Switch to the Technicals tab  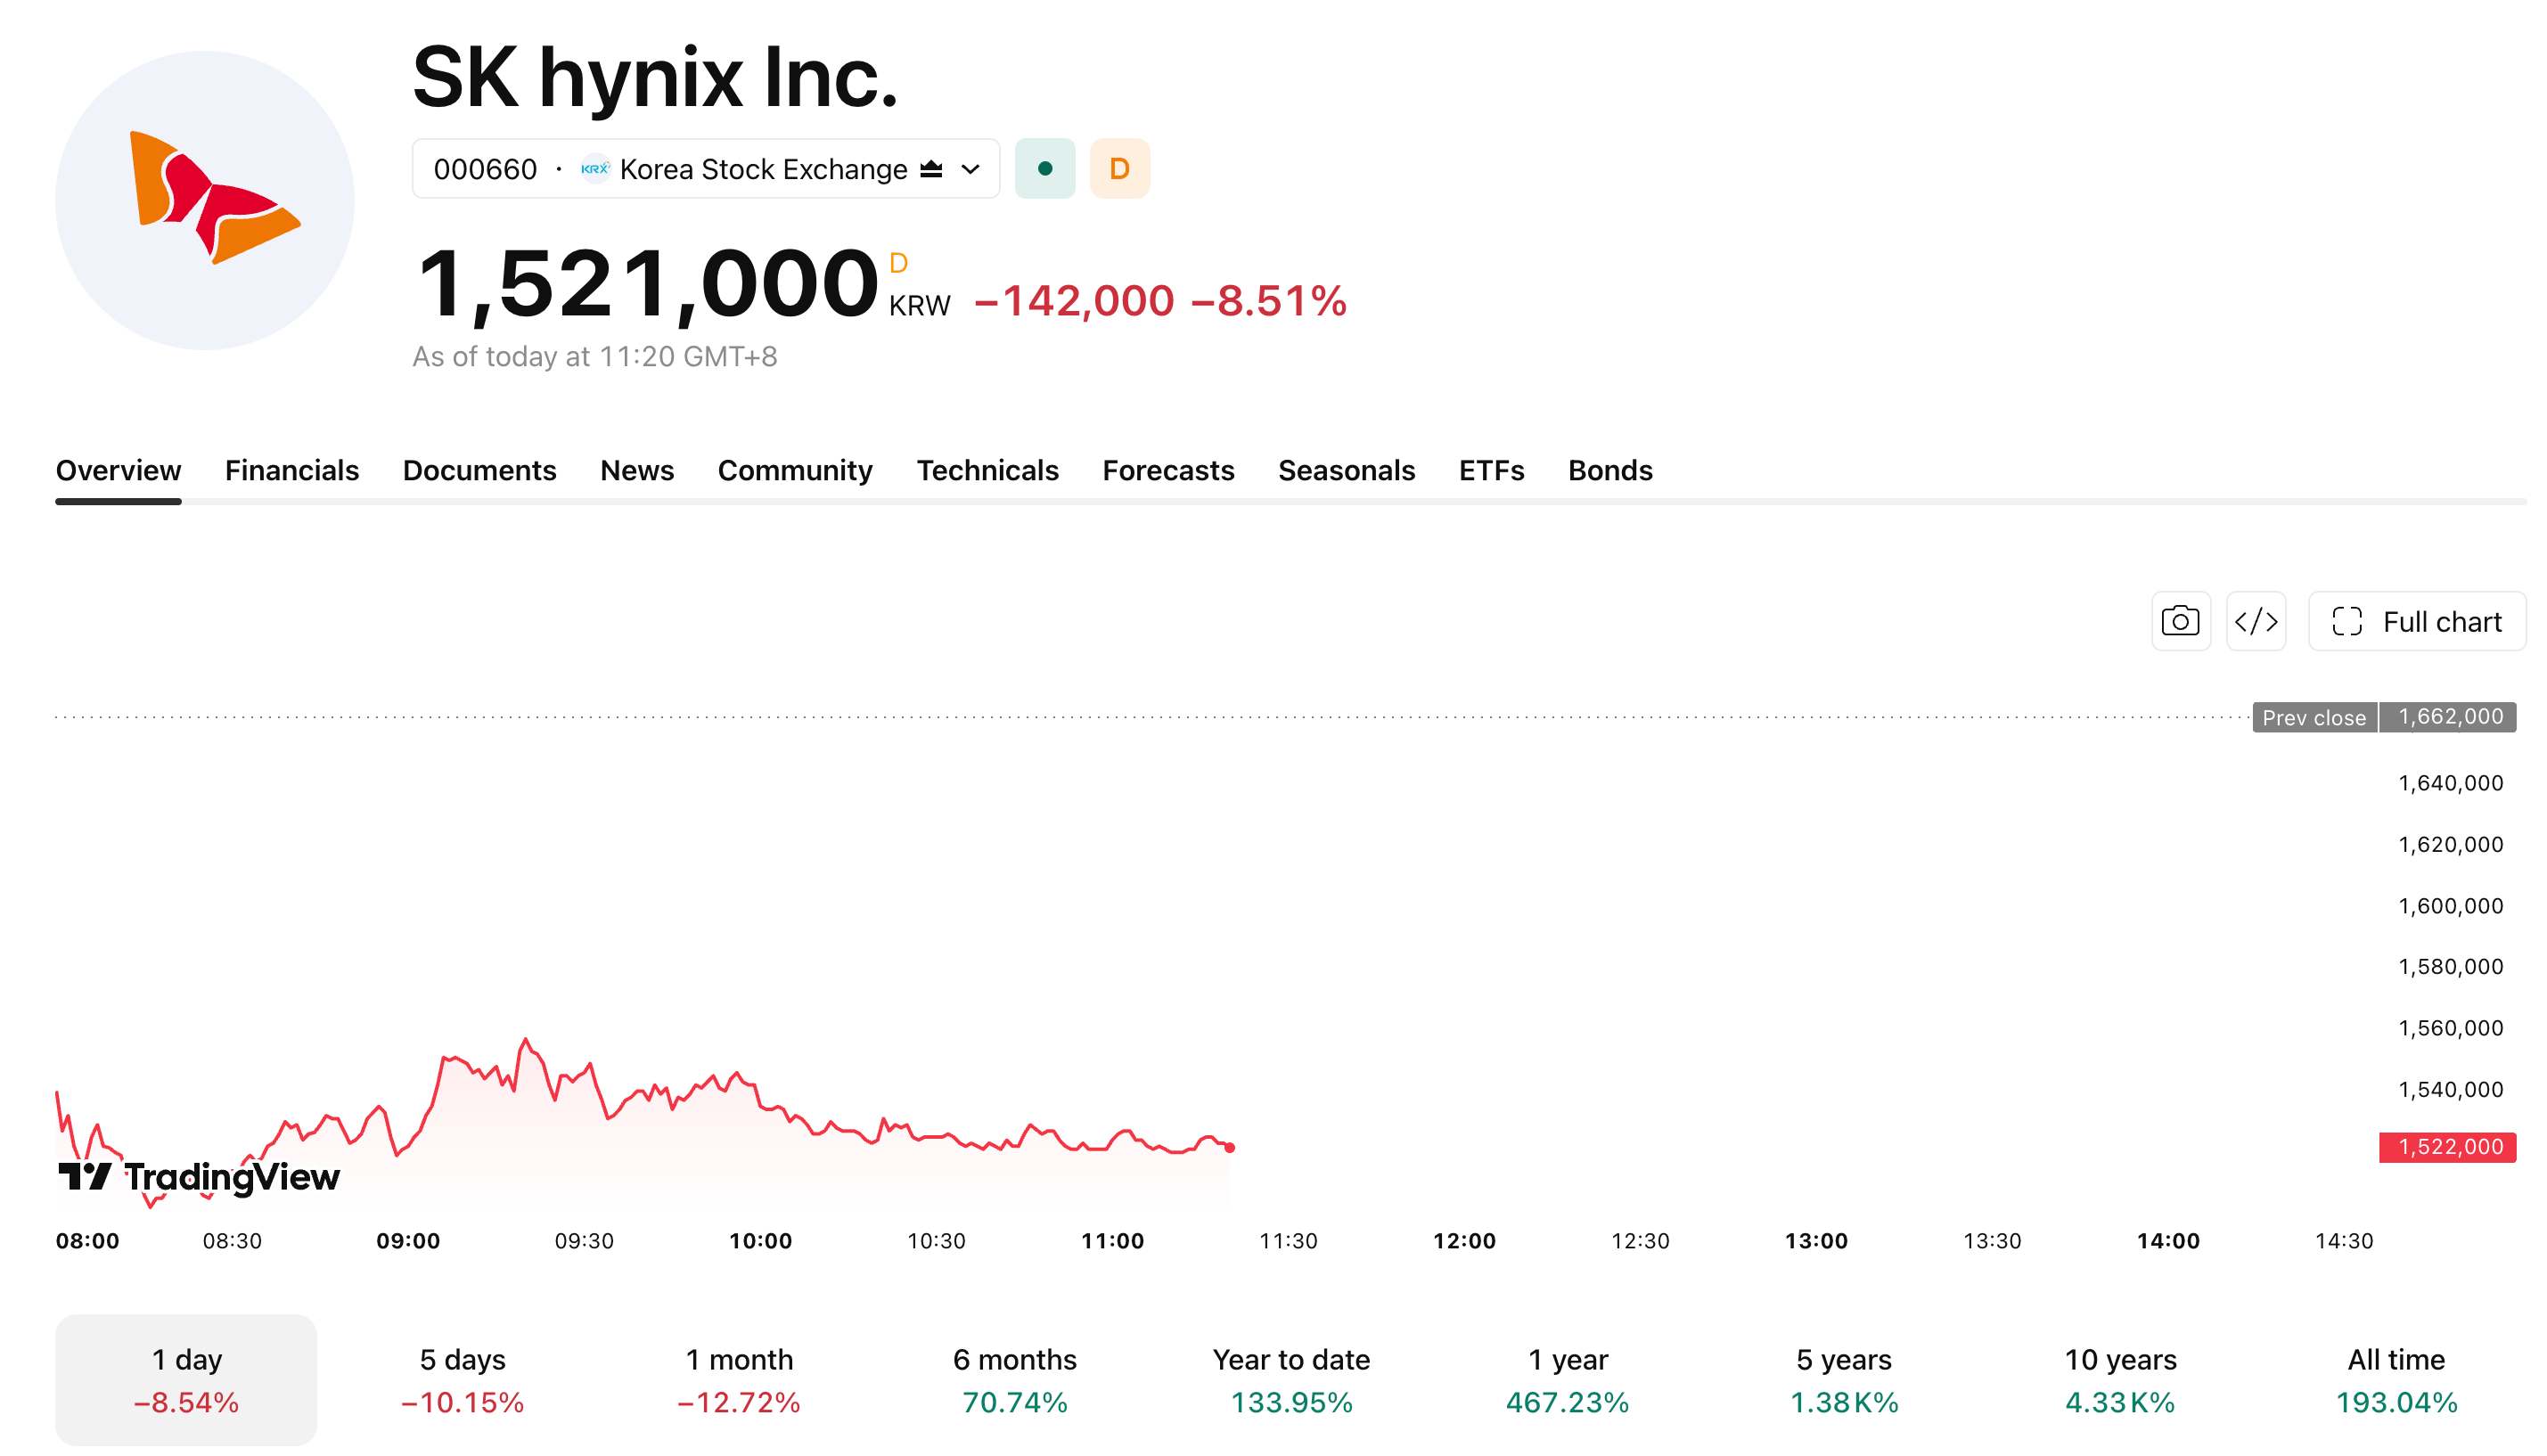(x=987, y=470)
